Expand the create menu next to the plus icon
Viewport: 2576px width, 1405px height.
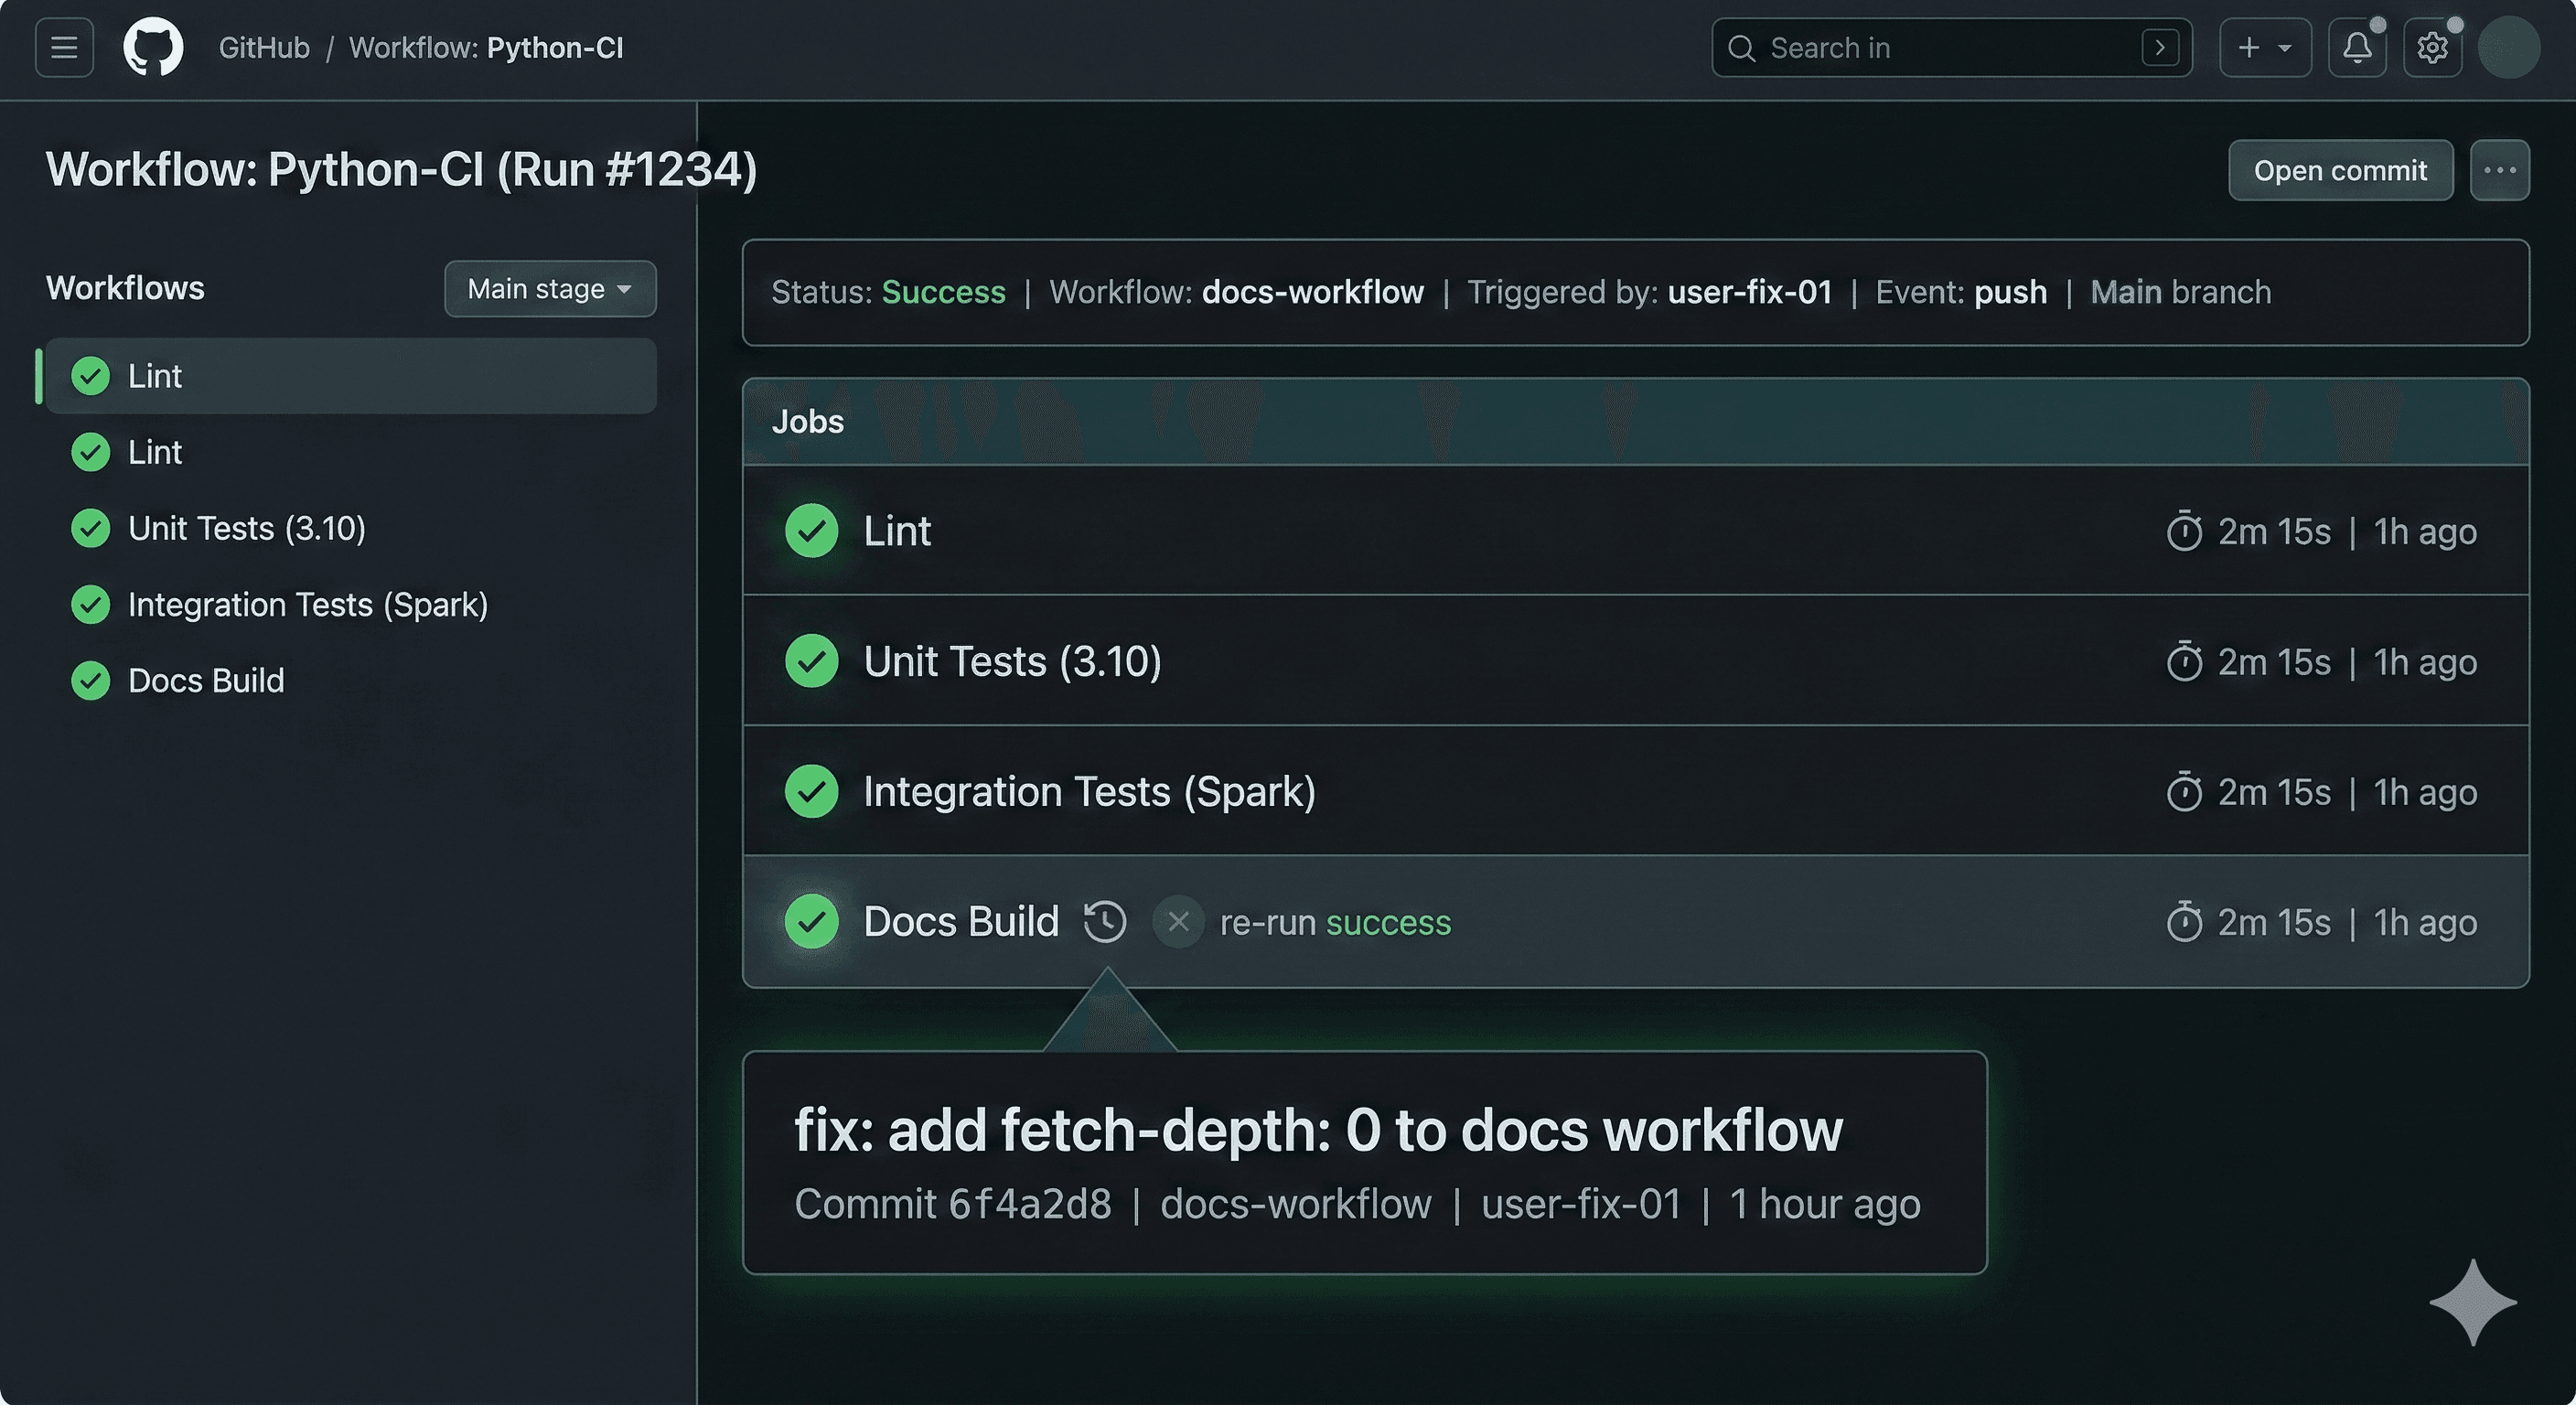(2265, 47)
